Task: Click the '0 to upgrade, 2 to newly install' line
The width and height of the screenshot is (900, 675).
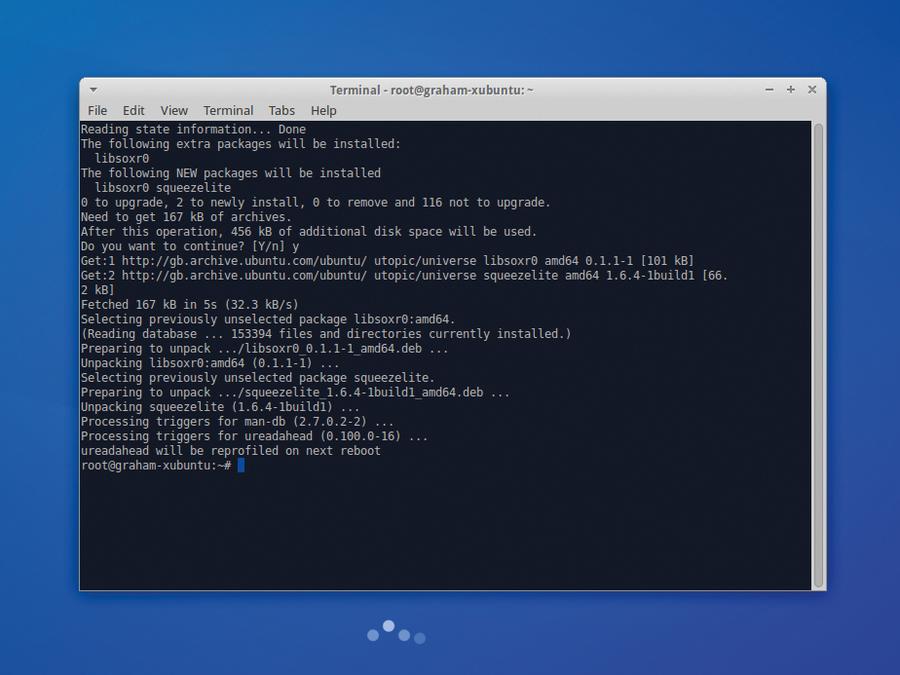Action: click(x=316, y=202)
